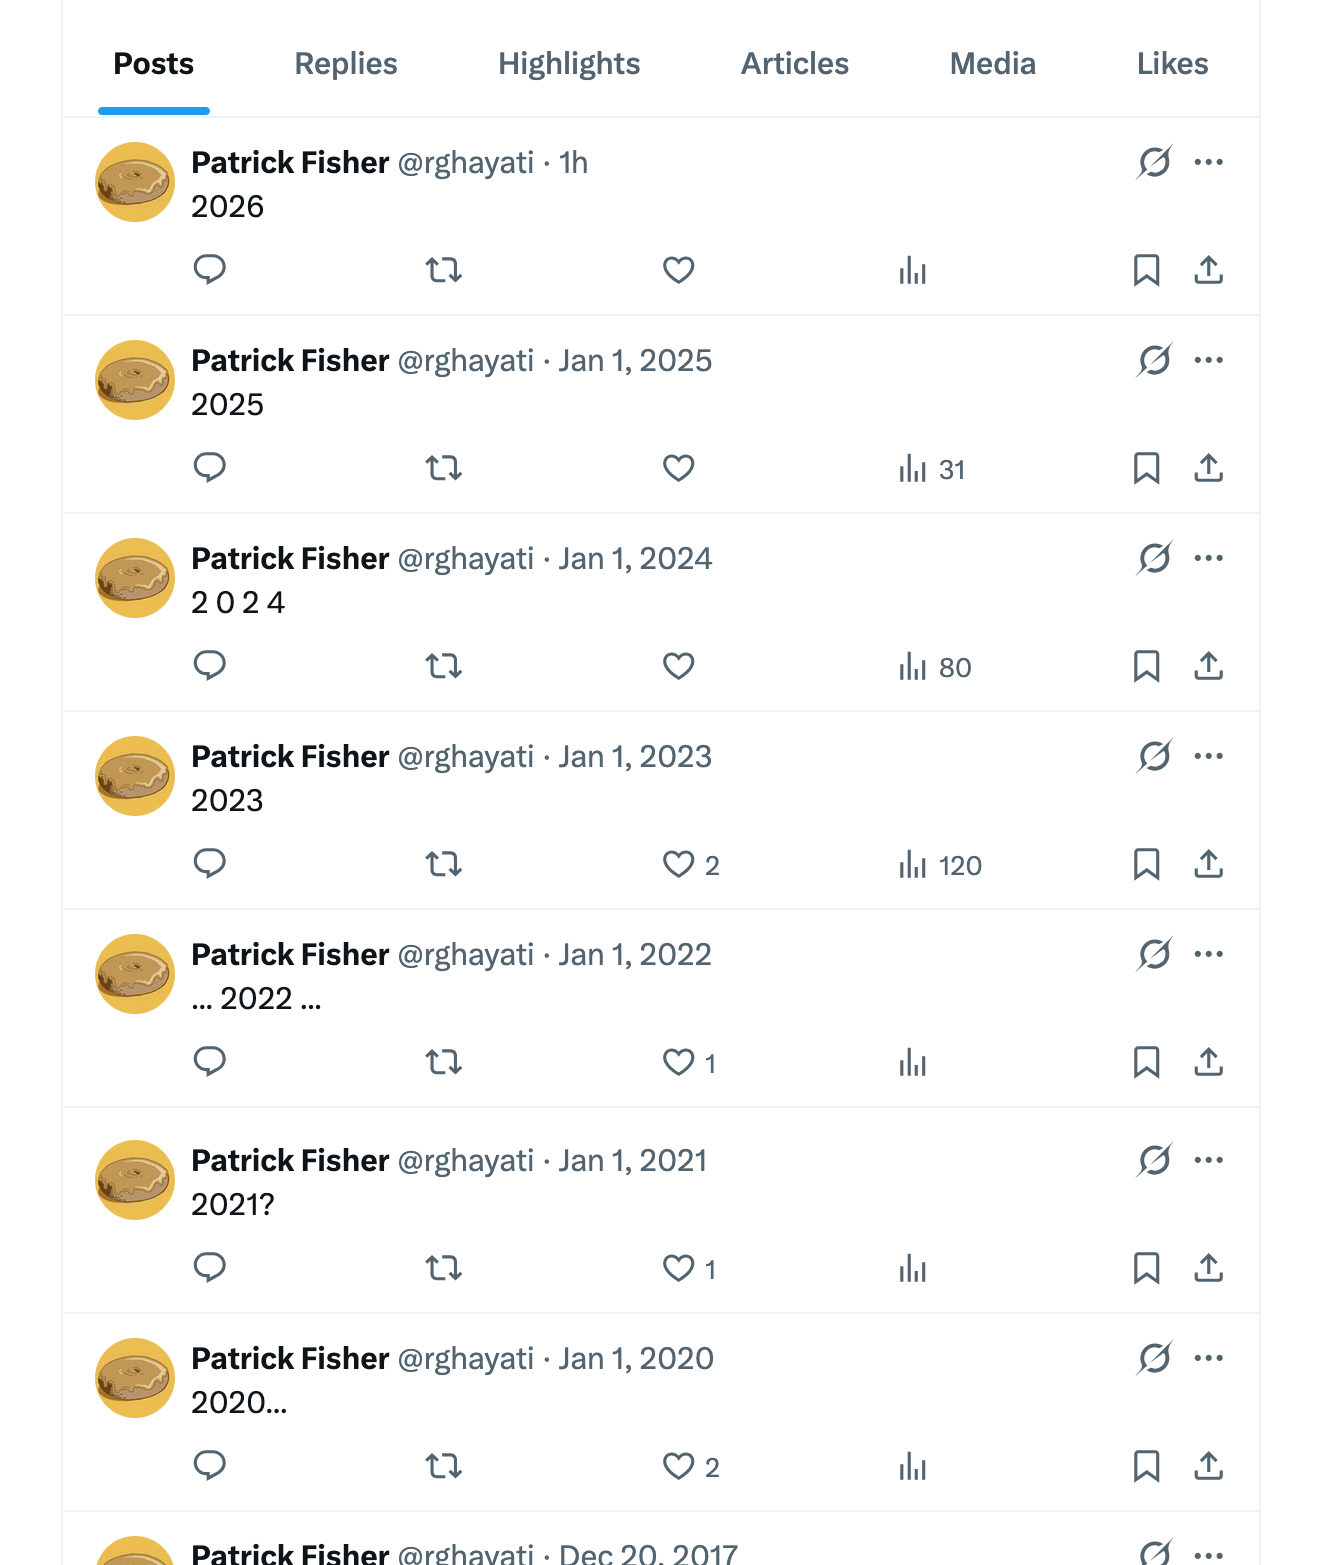This screenshot has width=1320, height=1565.
Task: Bookmark the 2 0 2 4 post
Action: tap(1146, 666)
